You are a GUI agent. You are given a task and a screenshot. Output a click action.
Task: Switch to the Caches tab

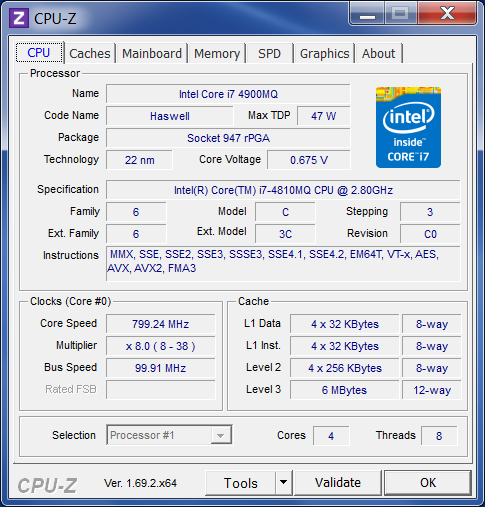[90, 53]
